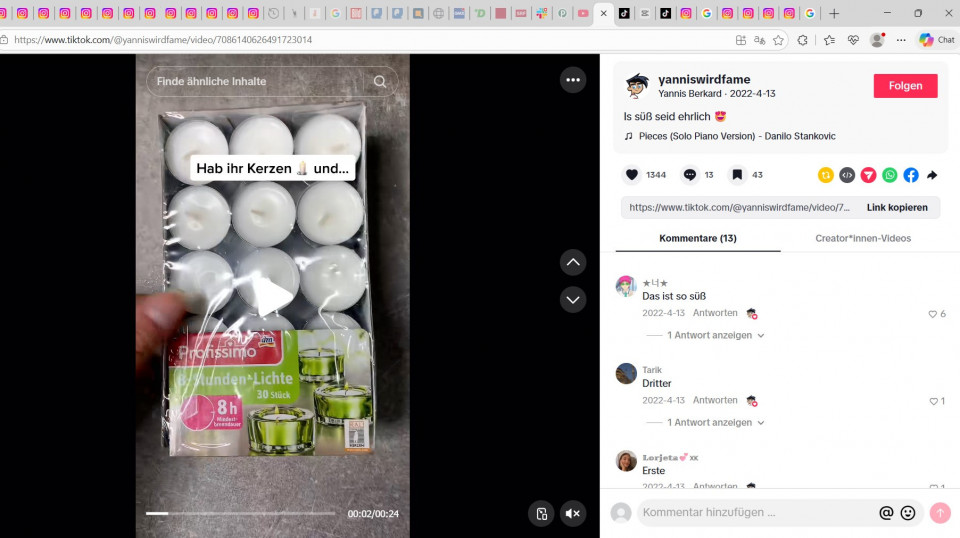960x538 pixels.
Task: Share the video via WhatsApp icon
Action: 889,175
